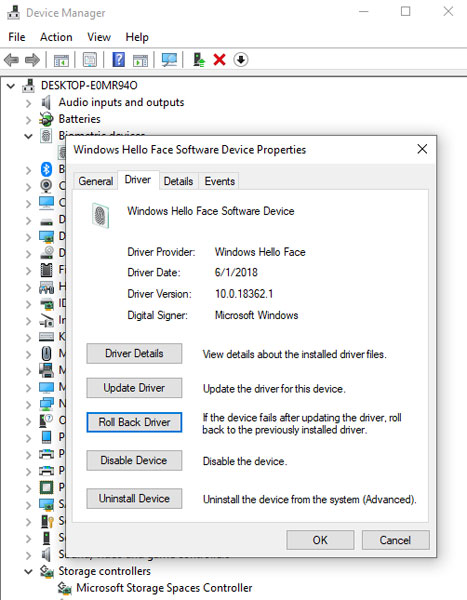Collapse the Storage controllers category chevron
The width and height of the screenshot is (467, 600).
point(28,572)
